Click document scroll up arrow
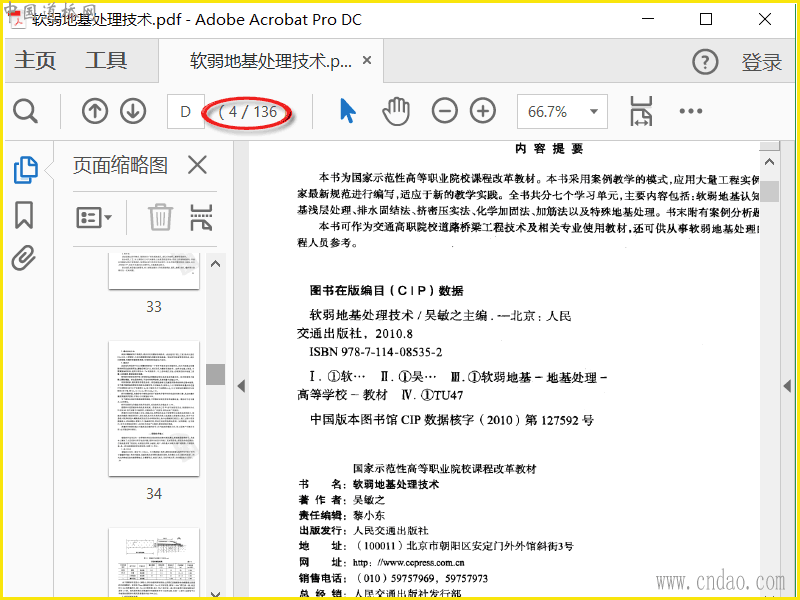This screenshot has width=800, height=600. [769, 162]
